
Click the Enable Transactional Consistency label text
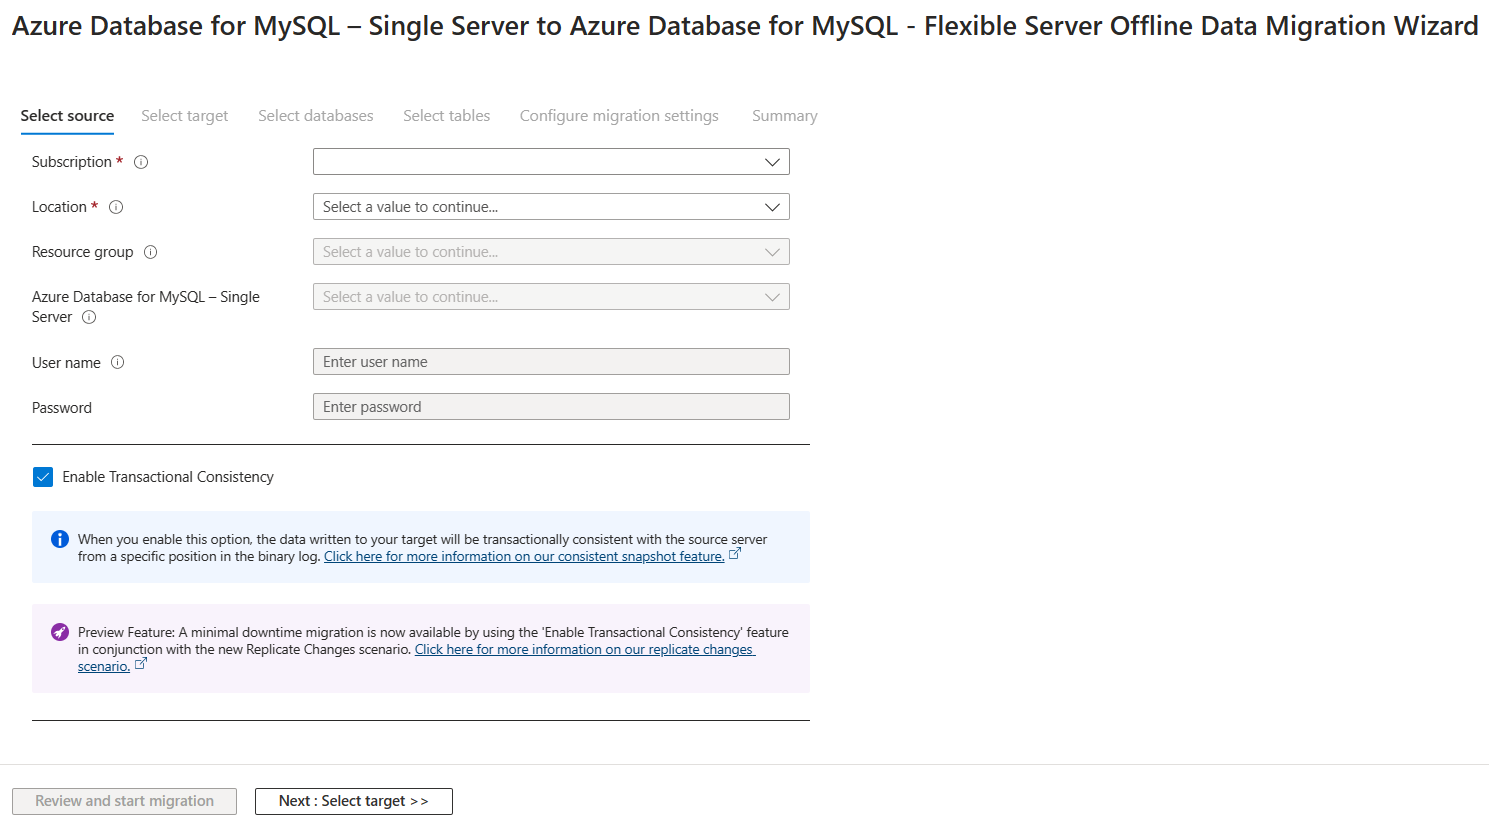click(168, 477)
